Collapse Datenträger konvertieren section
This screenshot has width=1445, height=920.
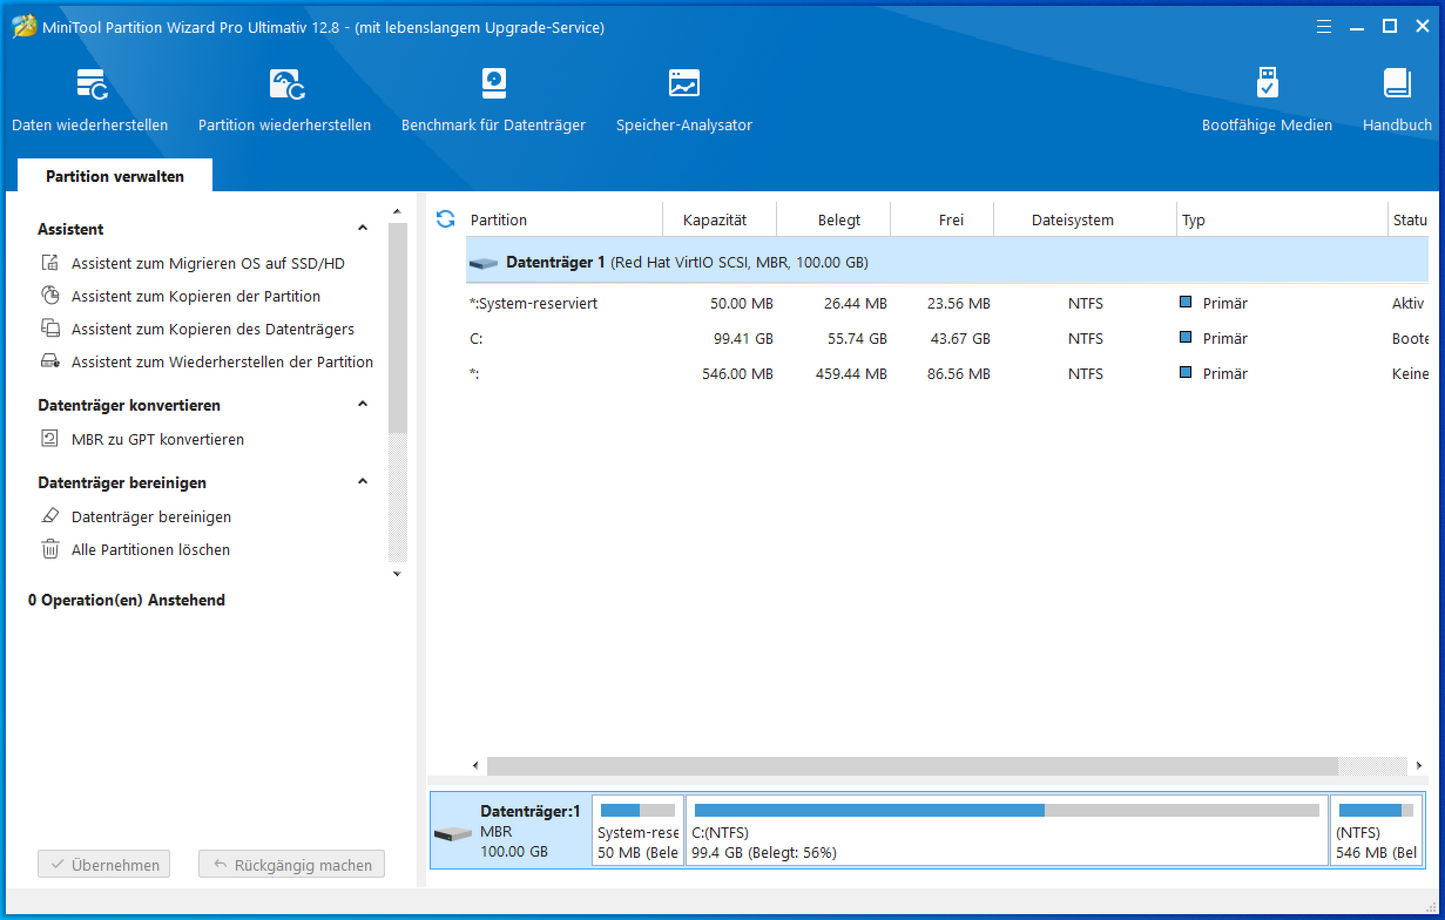[363, 404]
